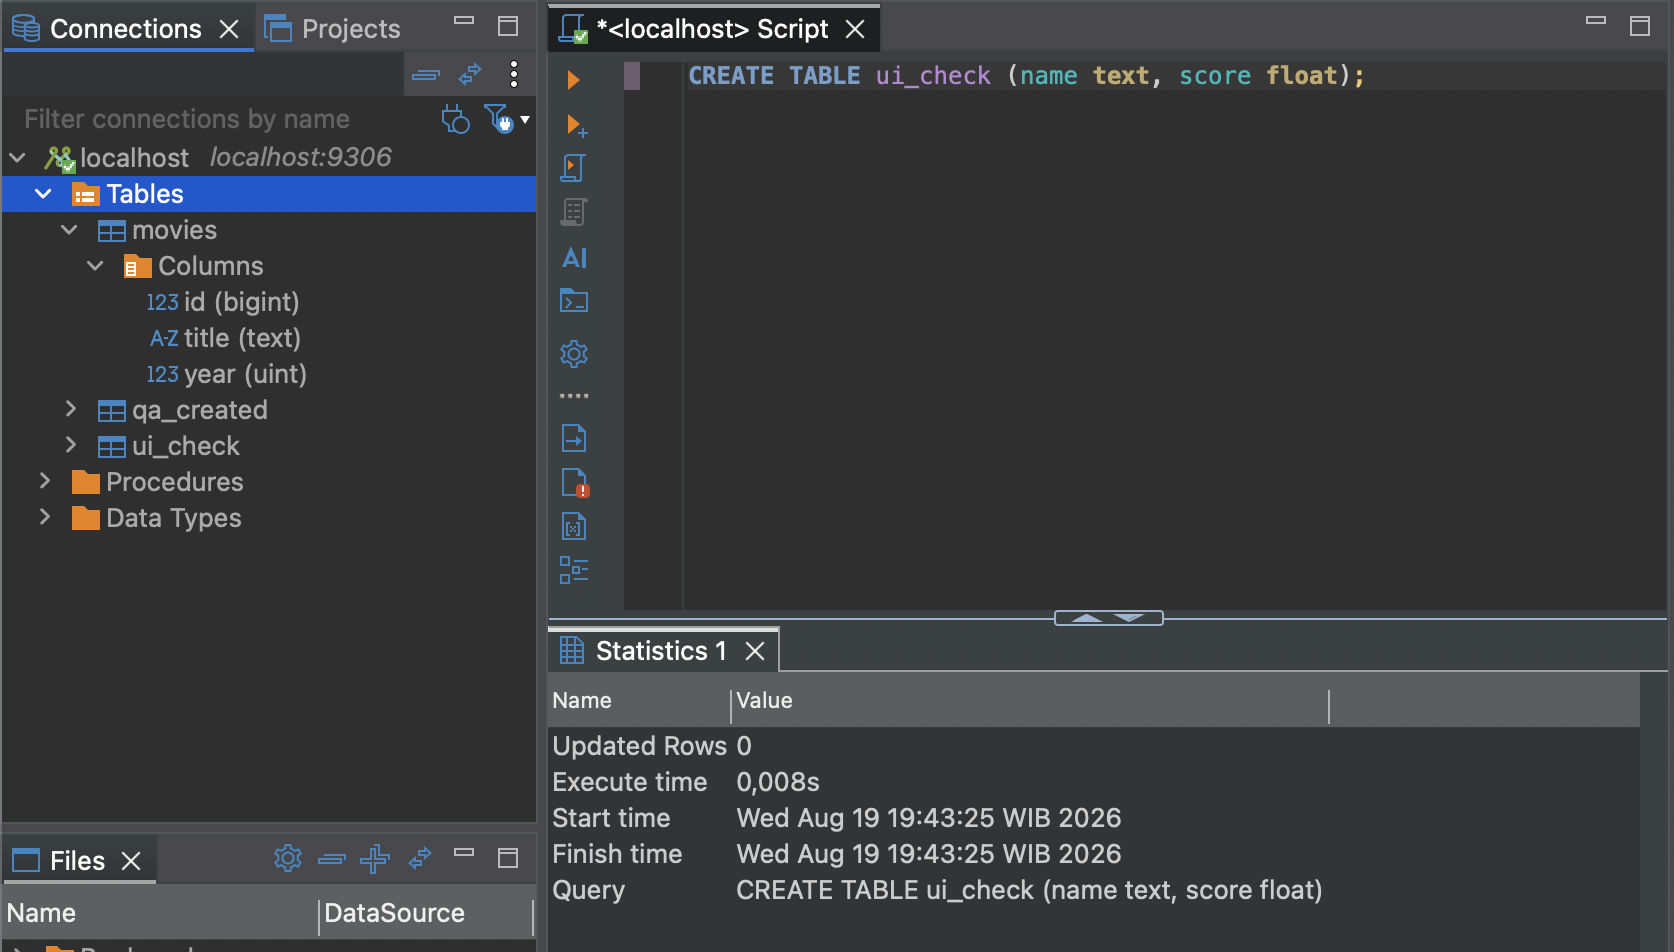The width and height of the screenshot is (1674, 952).
Task: Minimize the Connections panel
Action: (x=464, y=21)
